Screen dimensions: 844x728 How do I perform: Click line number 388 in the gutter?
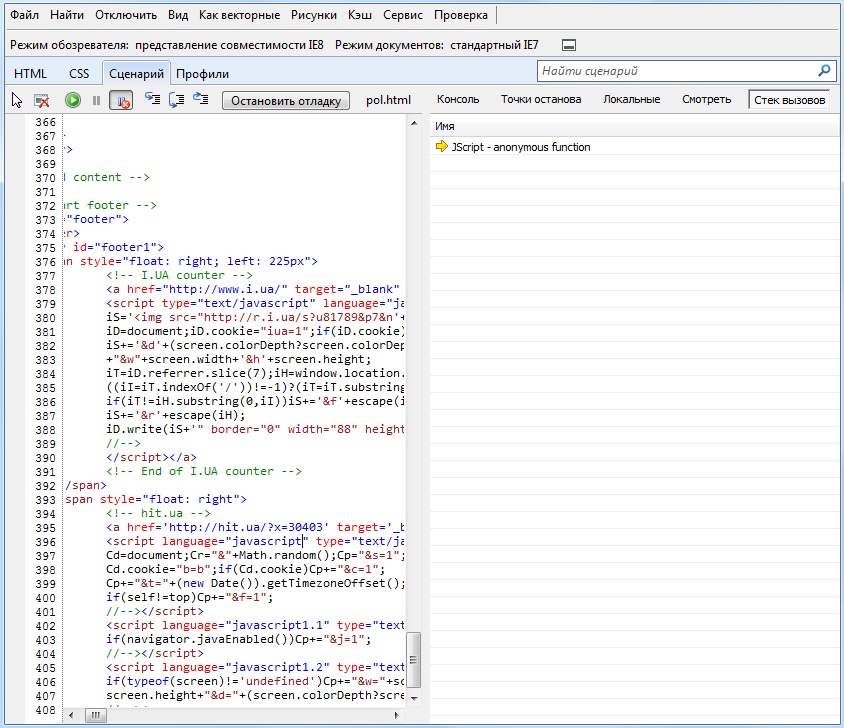pyautogui.click(x=45, y=430)
